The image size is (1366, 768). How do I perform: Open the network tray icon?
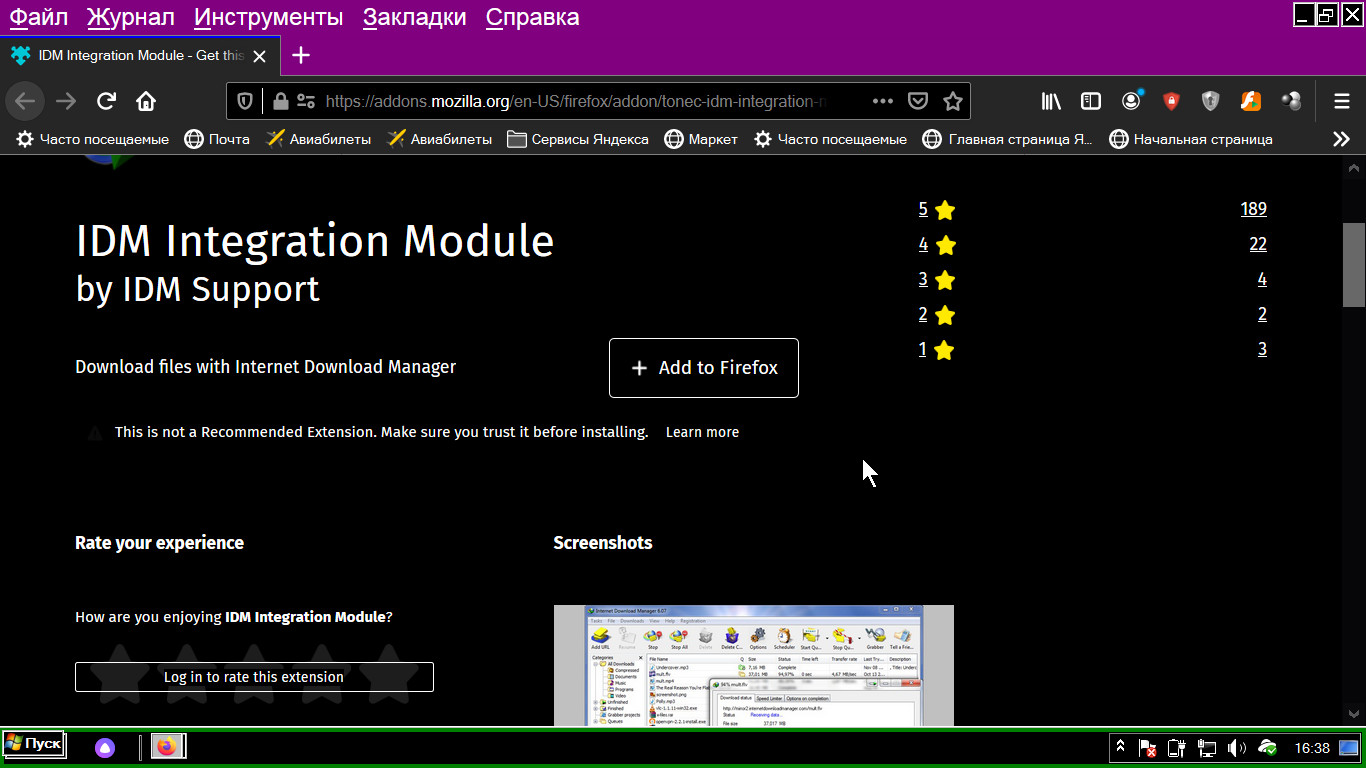pos(1207,747)
